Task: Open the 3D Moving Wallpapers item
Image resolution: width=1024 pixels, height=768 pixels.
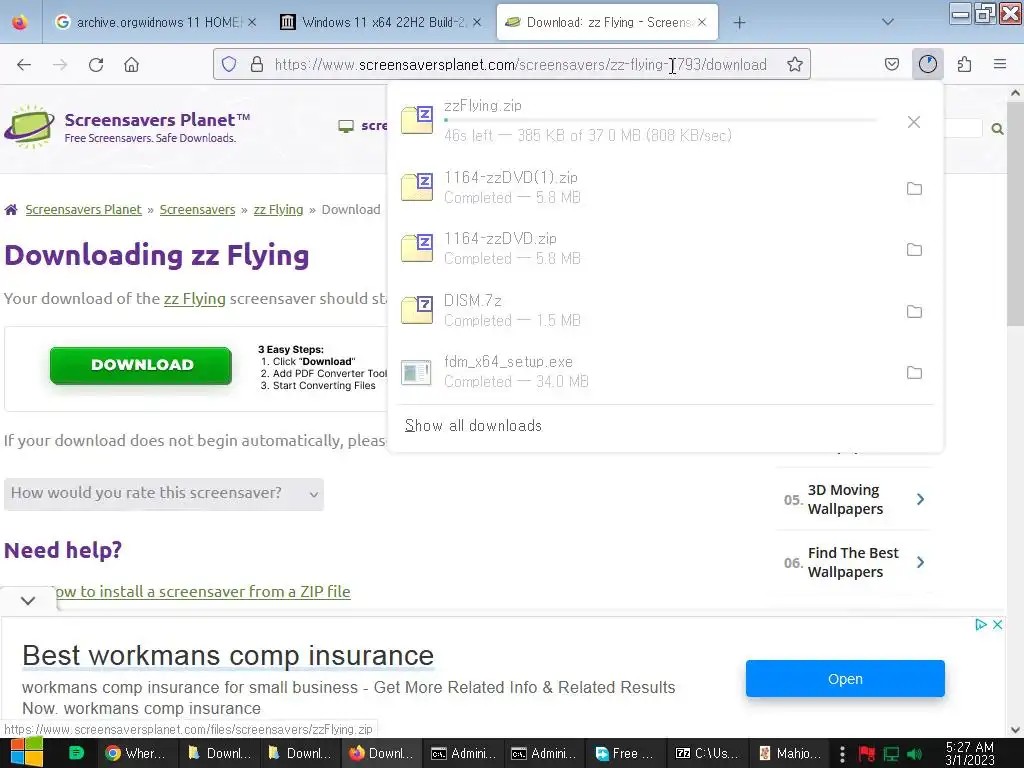Action: (x=854, y=499)
